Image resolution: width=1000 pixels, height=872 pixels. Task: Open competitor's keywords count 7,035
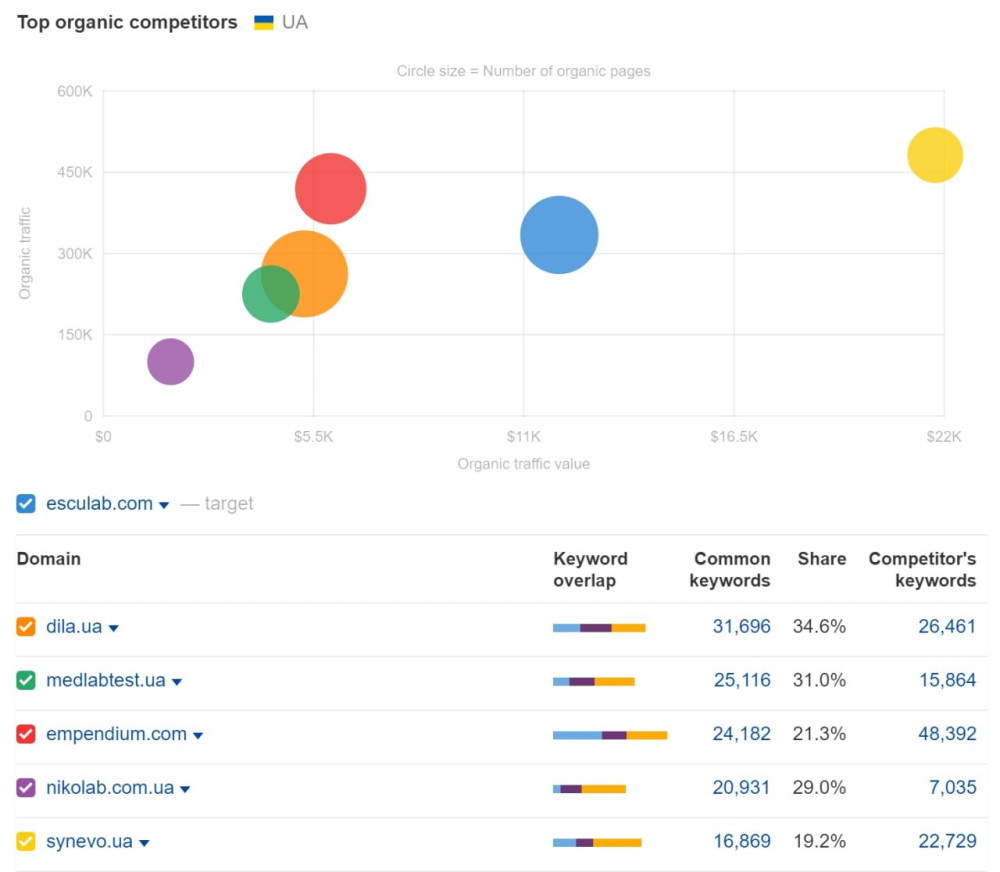click(953, 787)
